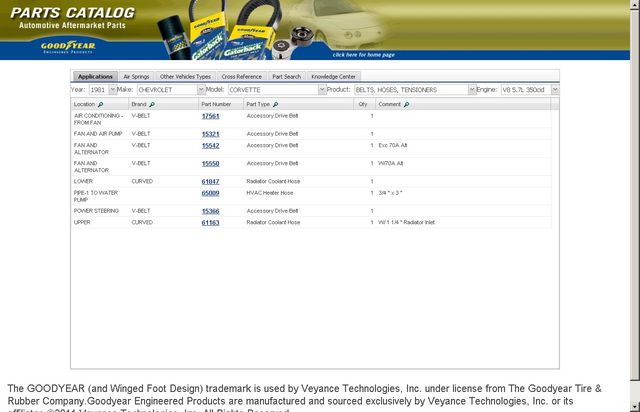This screenshot has height=412, width=640.
Task: Switch to the Applications tab
Action: [x=95, y=76]
